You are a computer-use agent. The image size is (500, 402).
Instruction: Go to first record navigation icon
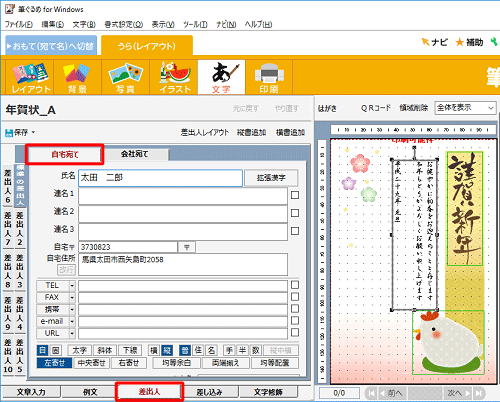click(371, 393)
